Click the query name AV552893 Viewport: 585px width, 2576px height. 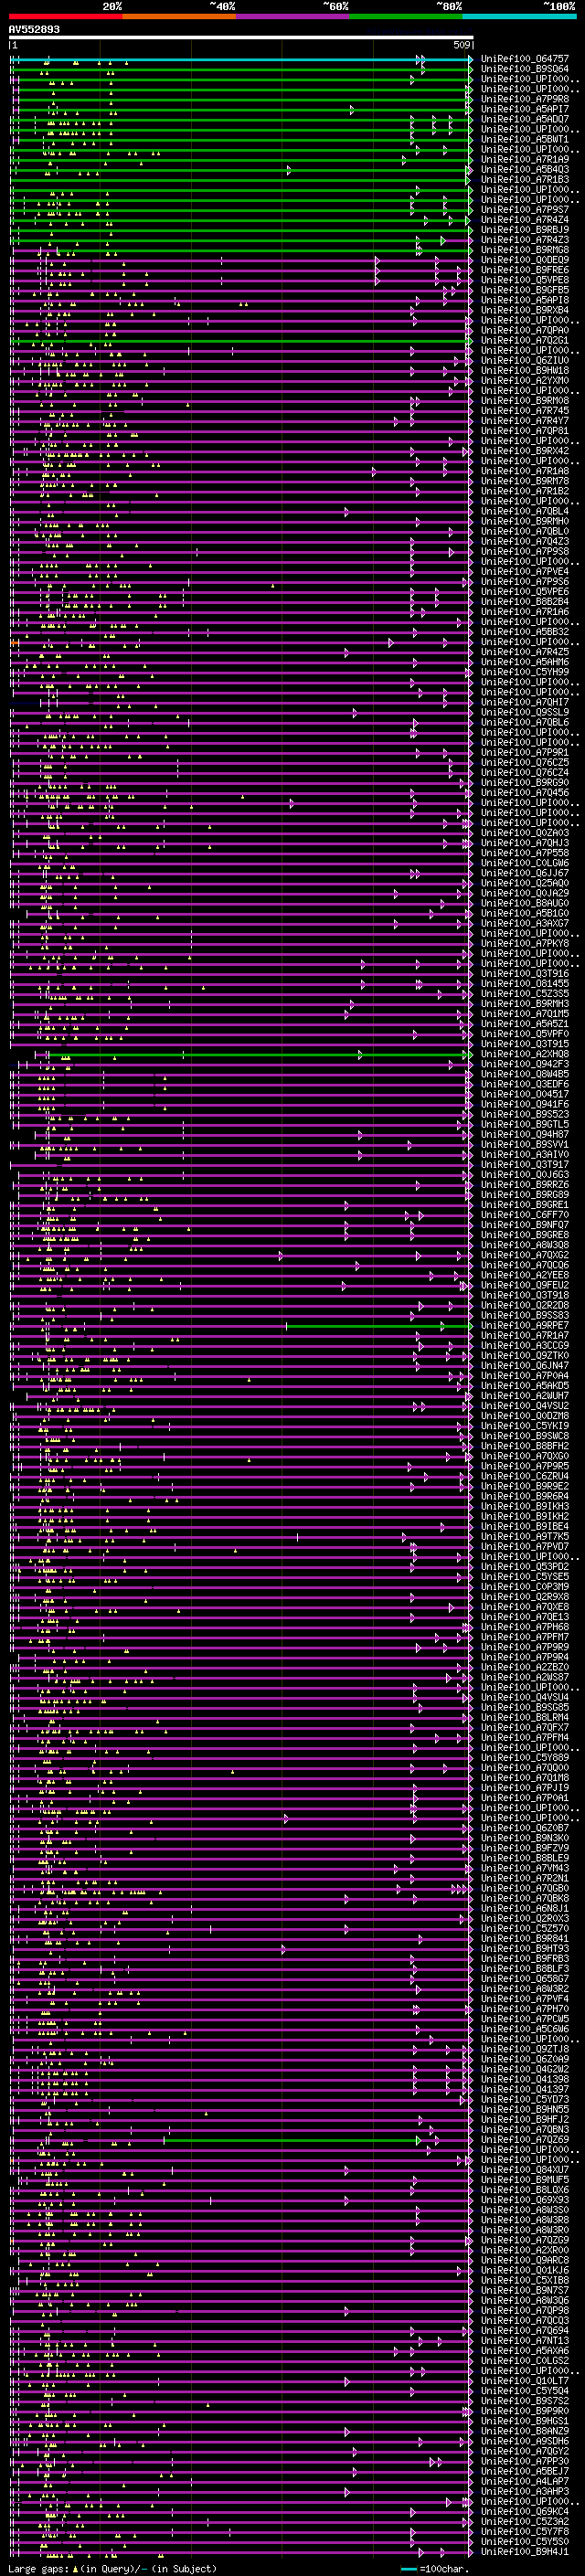pyautogui.click(x=34, y=30)
